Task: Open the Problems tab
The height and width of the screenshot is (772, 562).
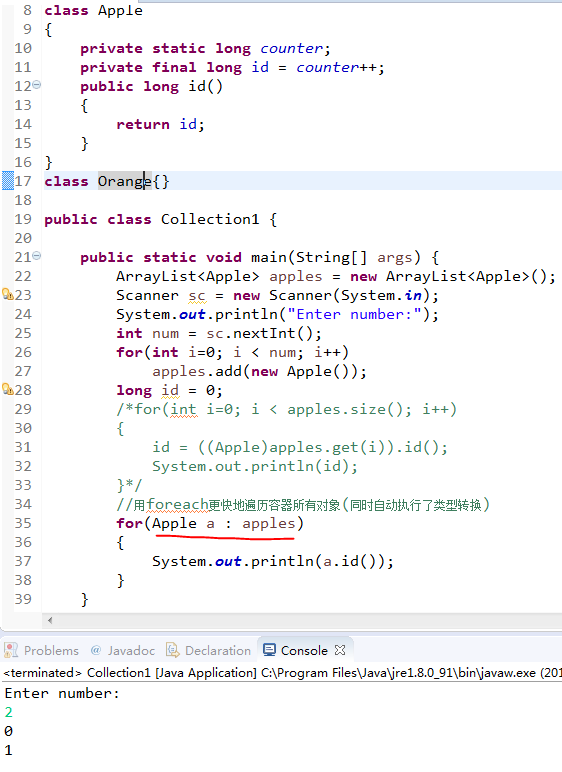Action: point(41,650)
